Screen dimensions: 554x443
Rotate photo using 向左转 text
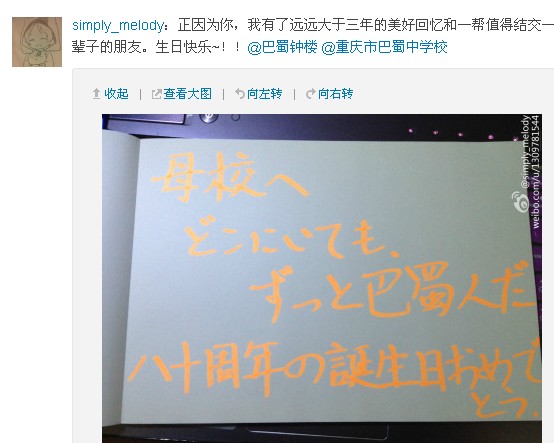coord(264,94)
